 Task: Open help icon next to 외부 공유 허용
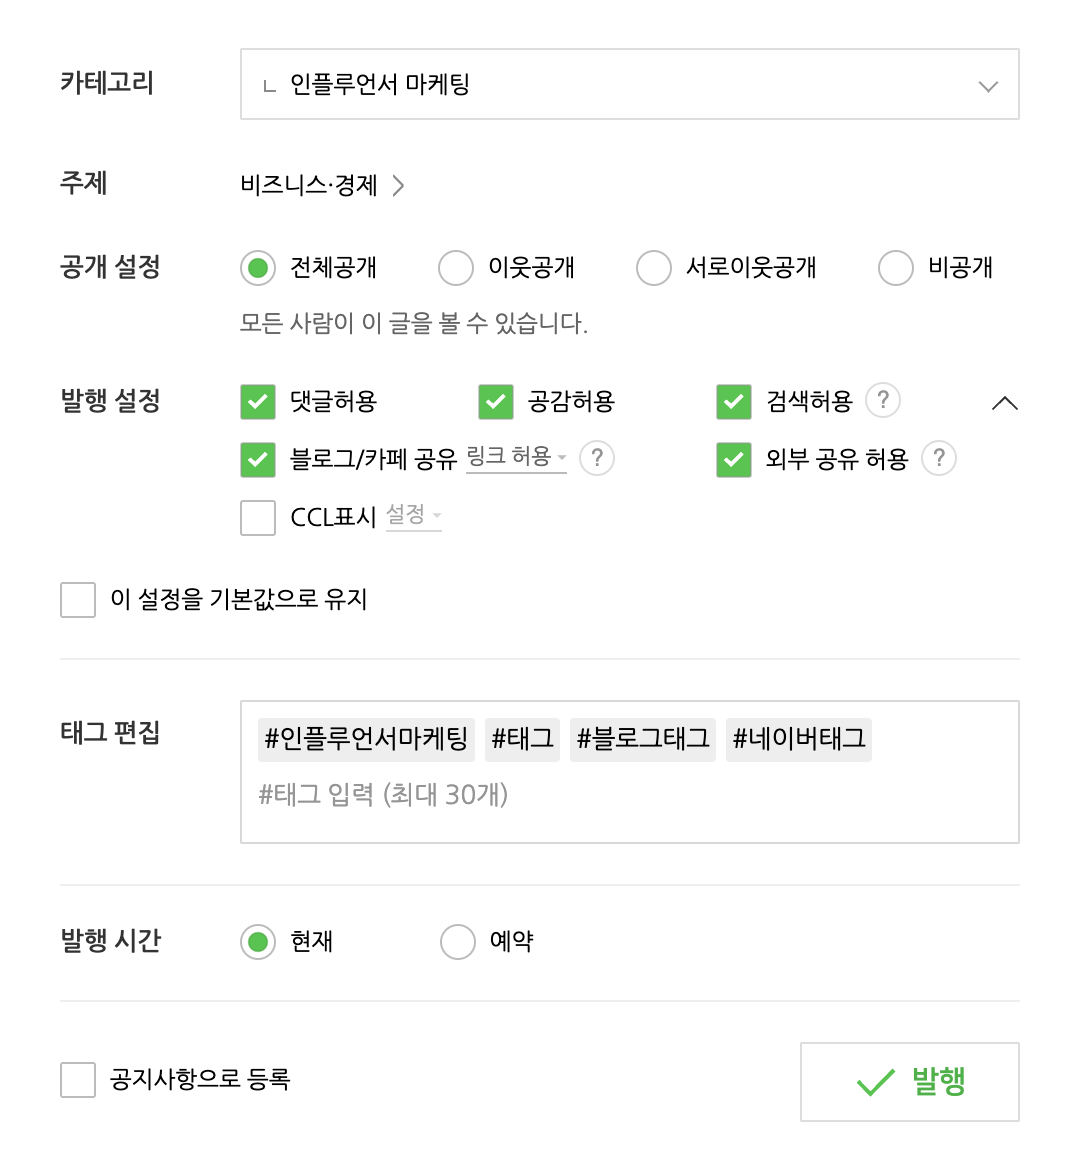(x=938, y=459)
